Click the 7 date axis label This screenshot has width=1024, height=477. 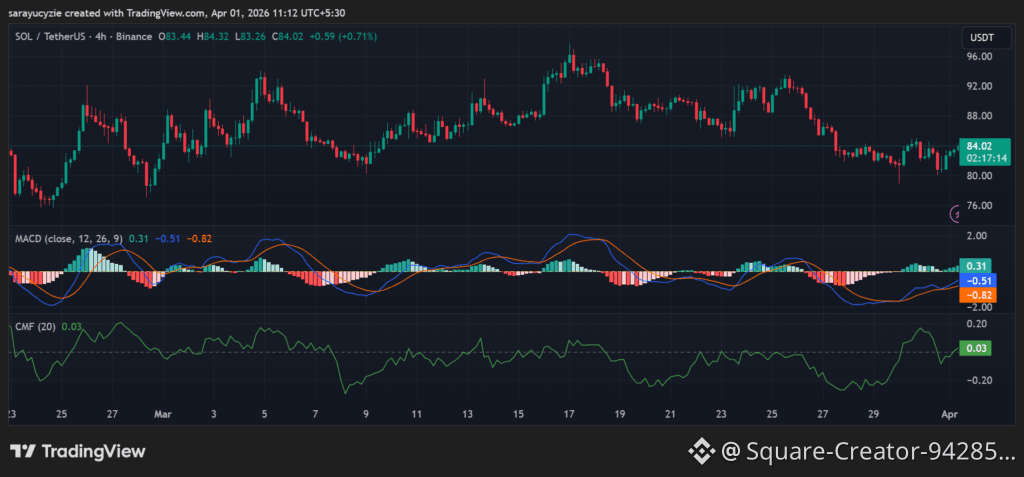click(x=315, y=414)
